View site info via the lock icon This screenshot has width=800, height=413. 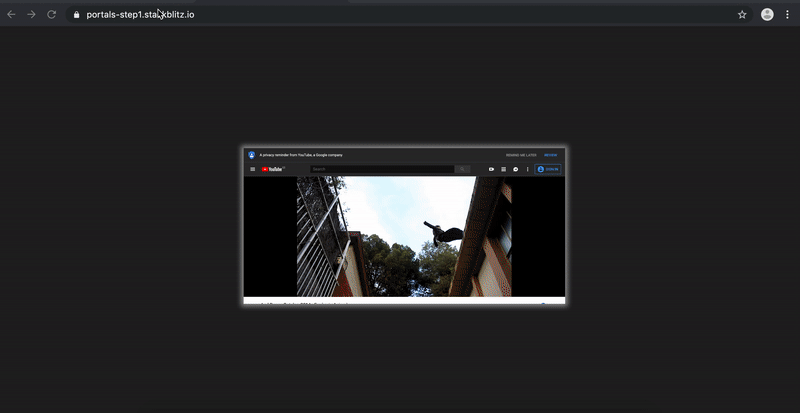click(x=77, y=15)
